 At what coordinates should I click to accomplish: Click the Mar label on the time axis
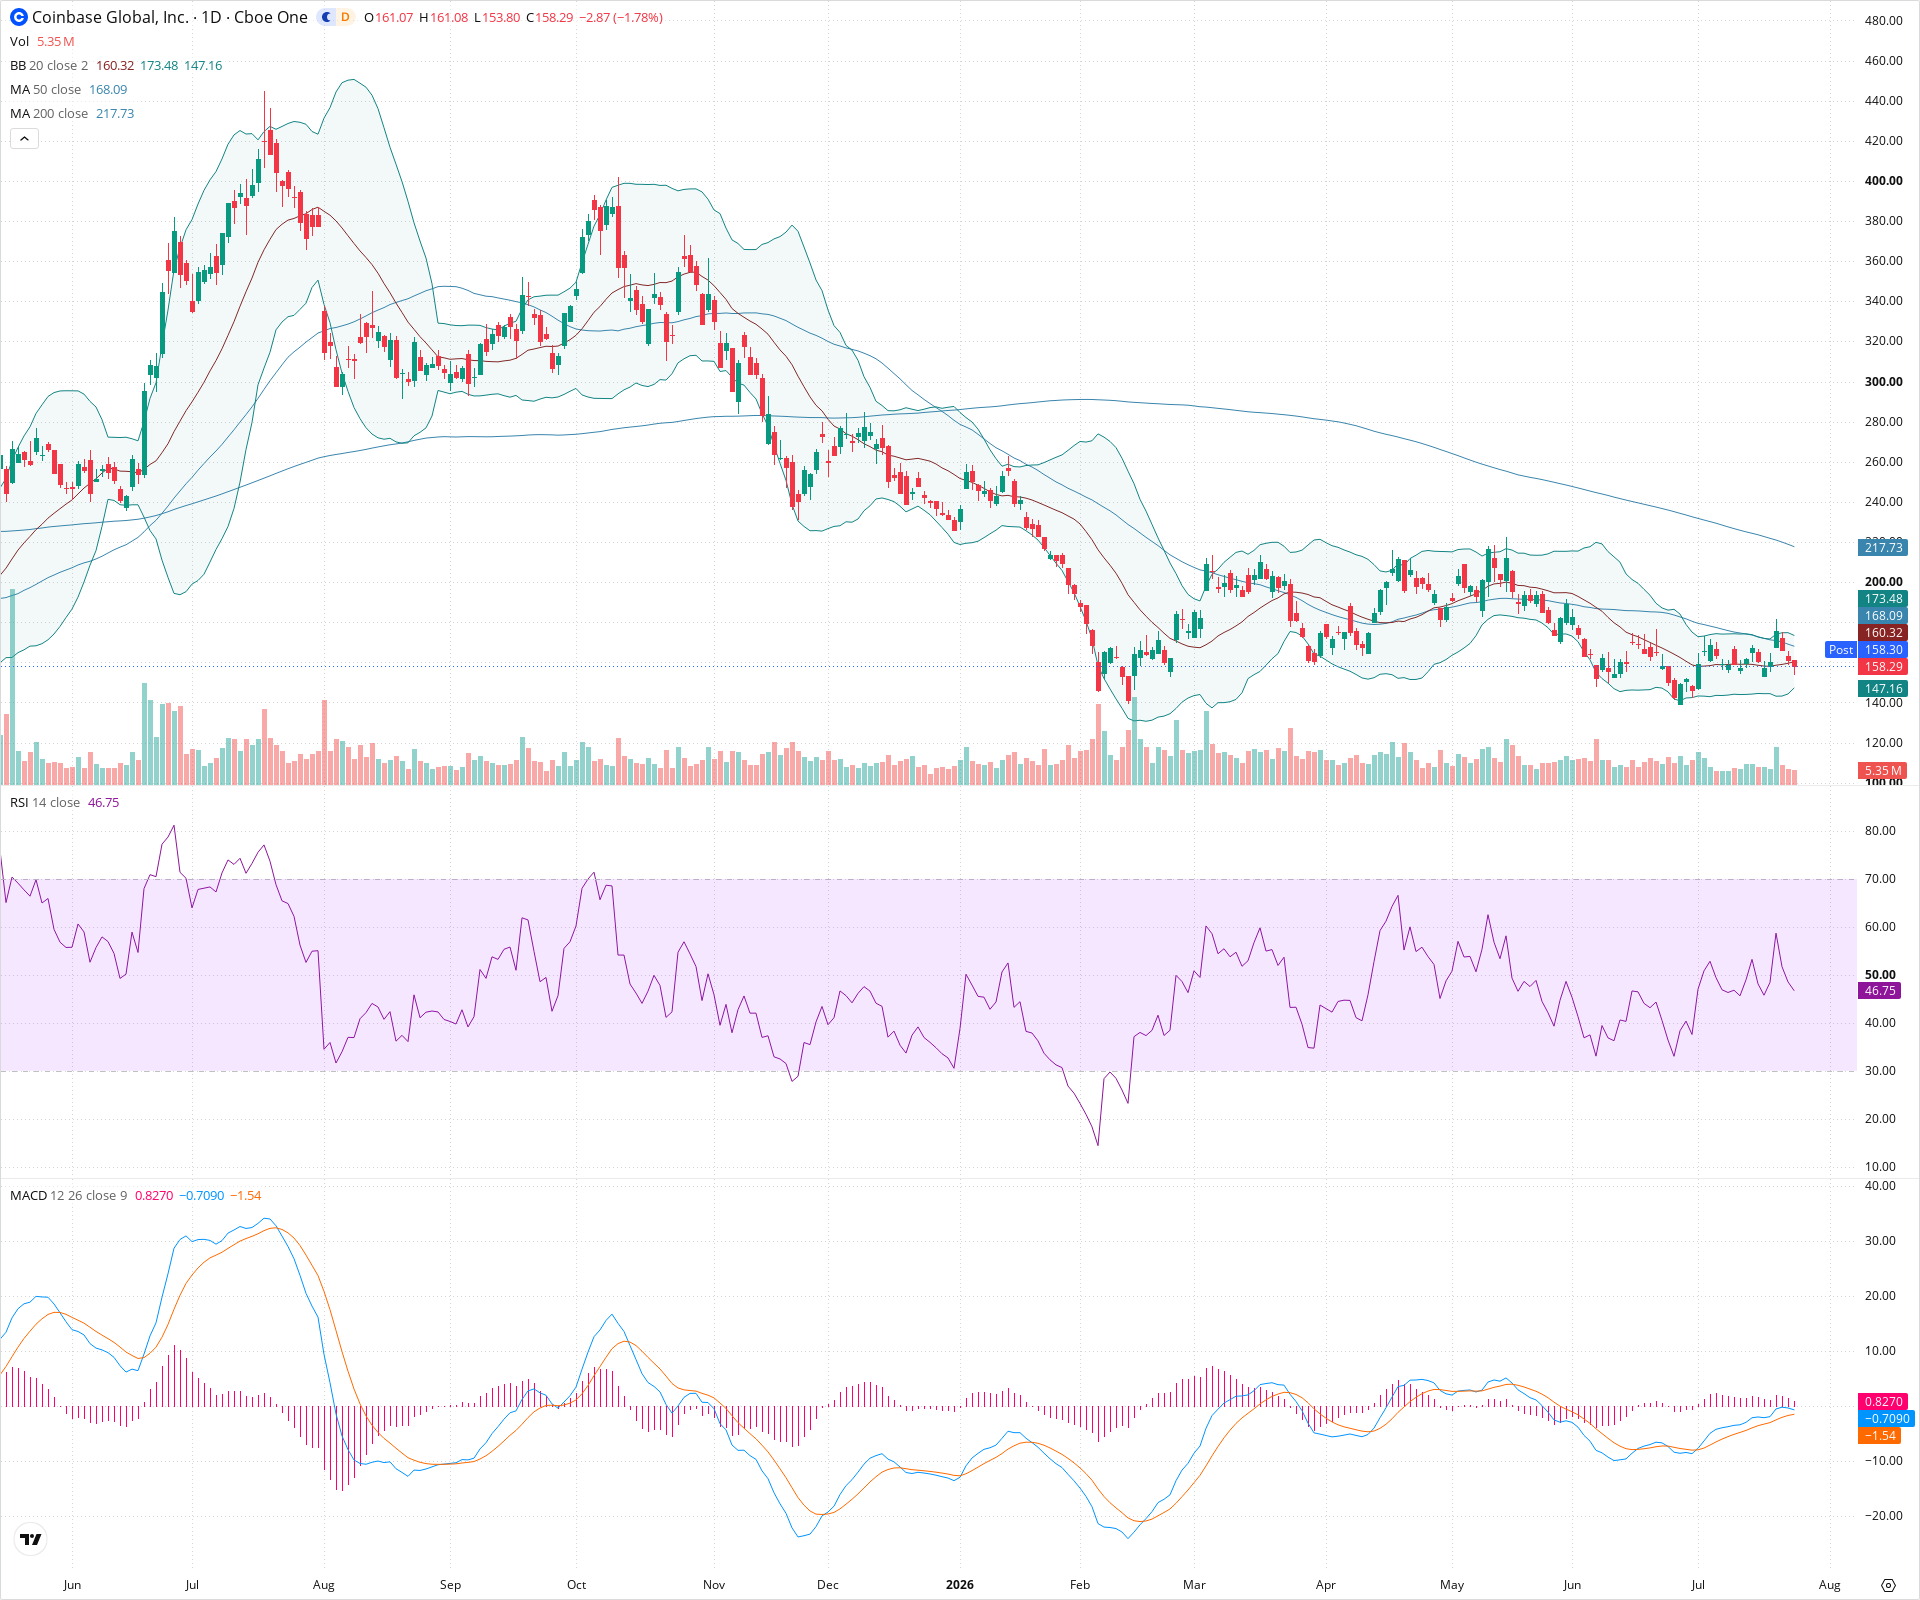pyautogui.click(x=1194, y=1585)
